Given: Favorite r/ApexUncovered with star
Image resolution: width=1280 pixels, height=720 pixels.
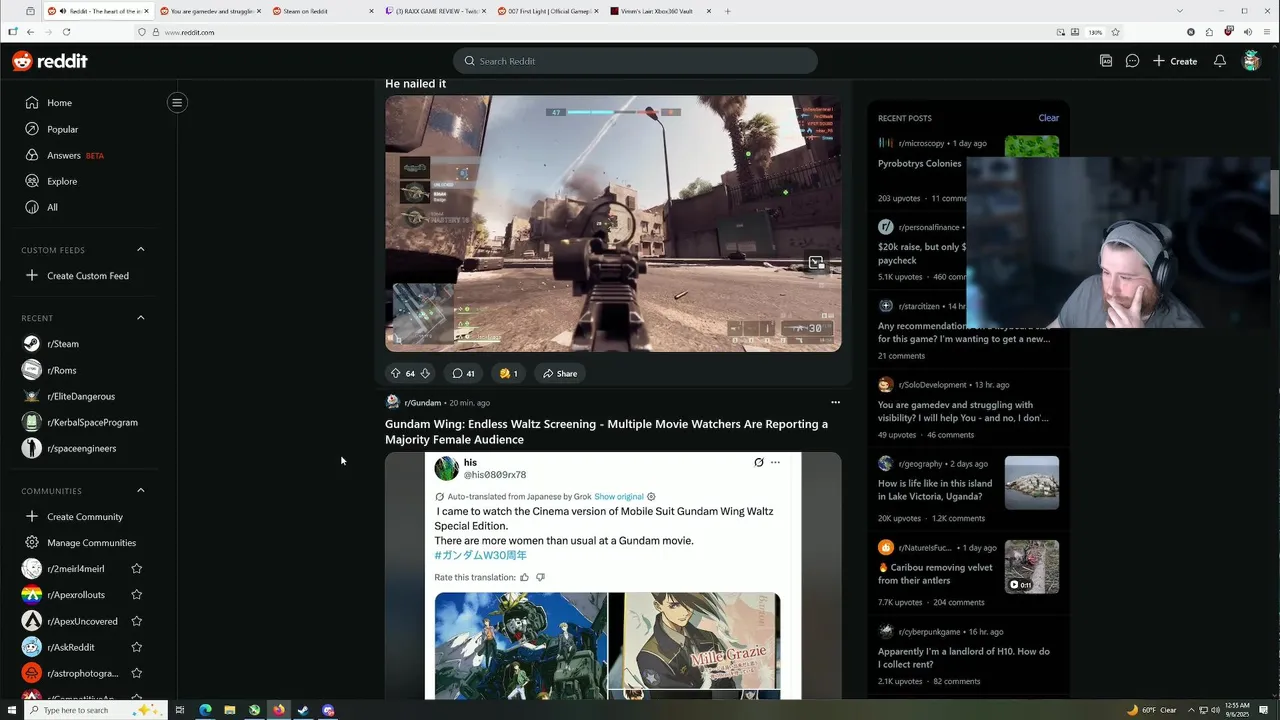Looking at the screenshot, I should tap(137, 621).
